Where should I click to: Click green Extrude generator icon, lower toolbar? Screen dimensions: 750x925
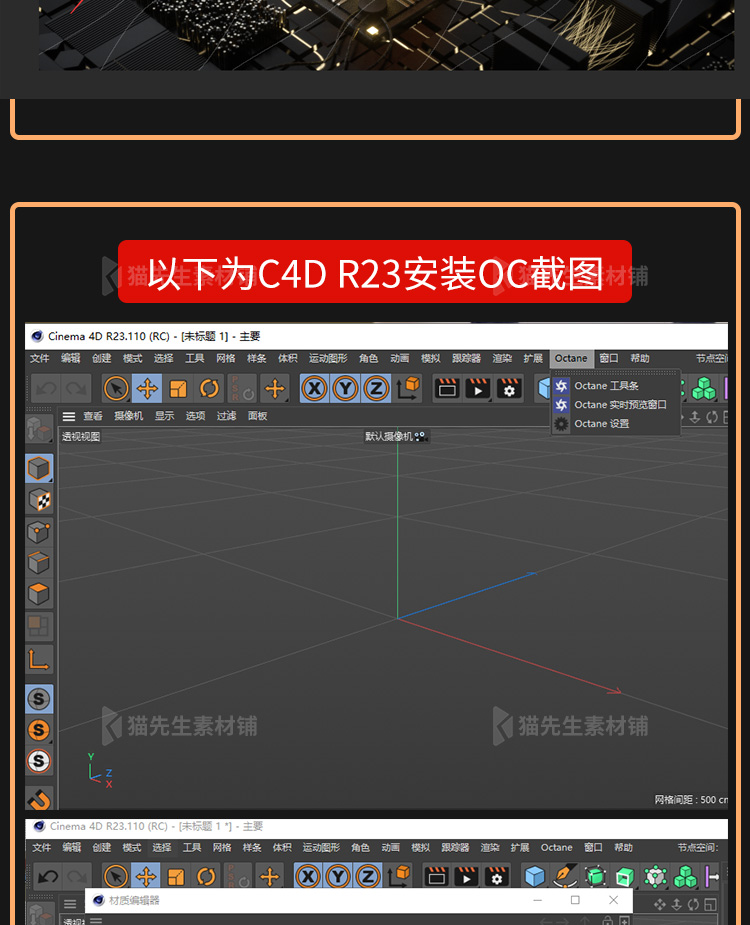625,877
